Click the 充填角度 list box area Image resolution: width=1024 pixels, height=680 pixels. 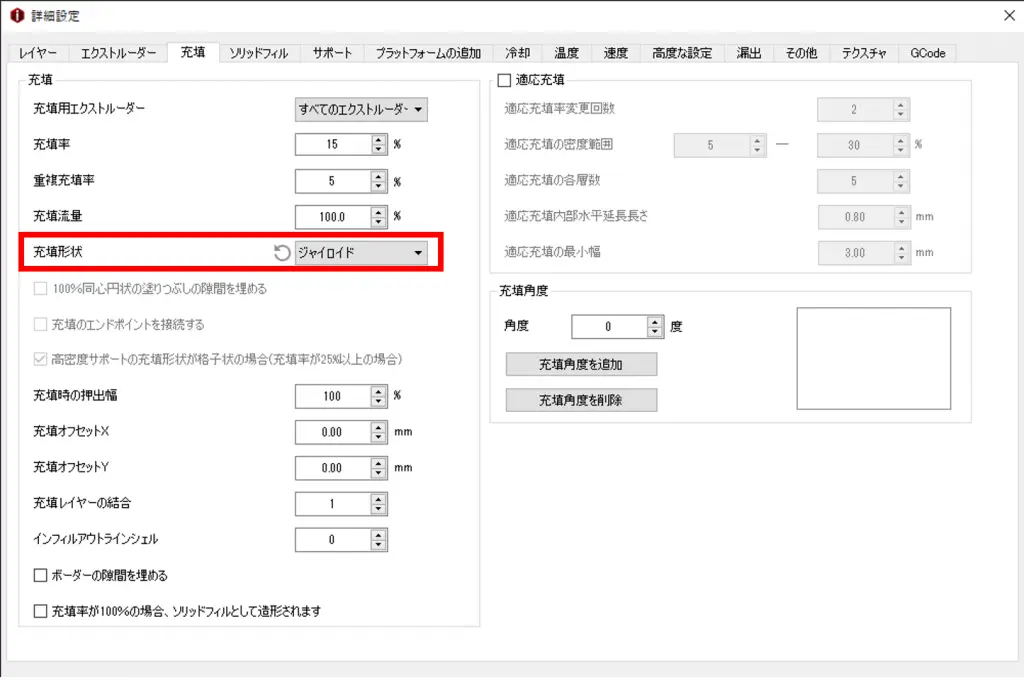(x=873, y=358)
